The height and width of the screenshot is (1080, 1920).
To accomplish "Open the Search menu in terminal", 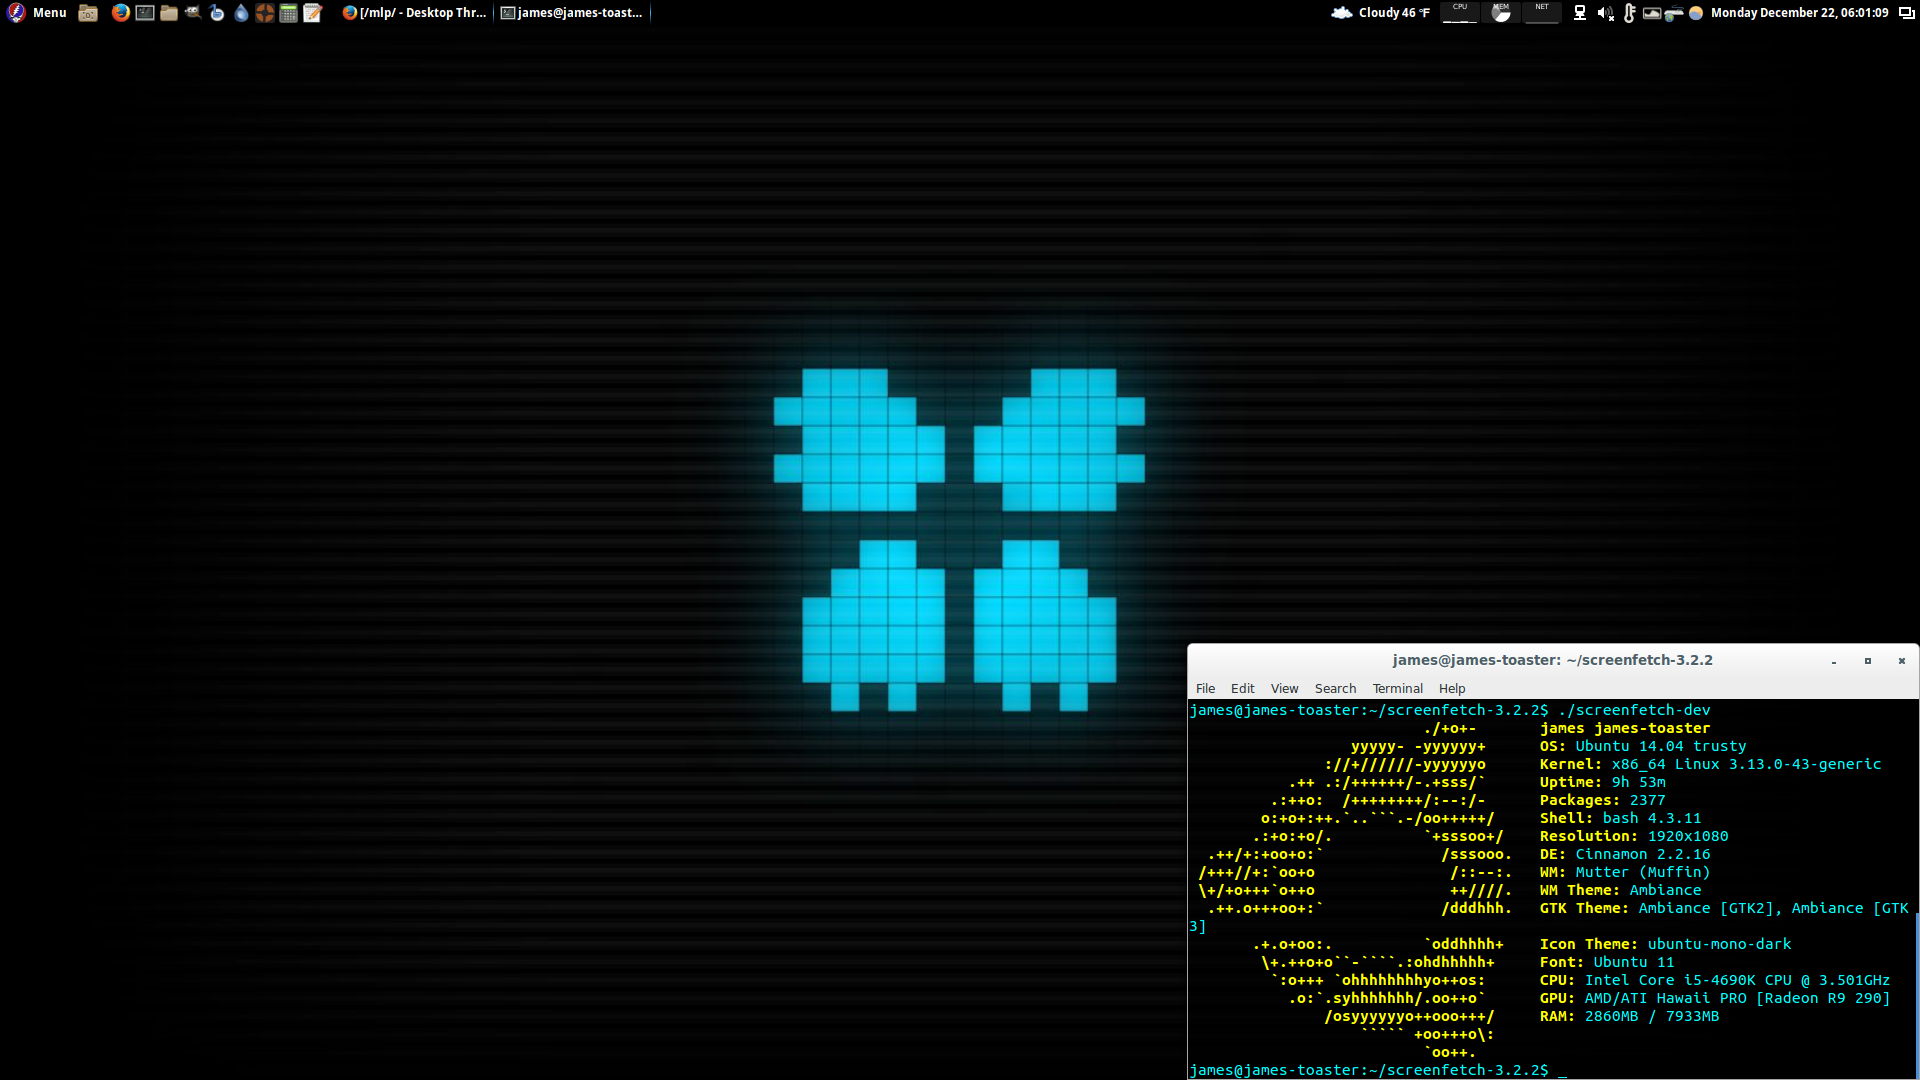I will [x=1335, y=688].
